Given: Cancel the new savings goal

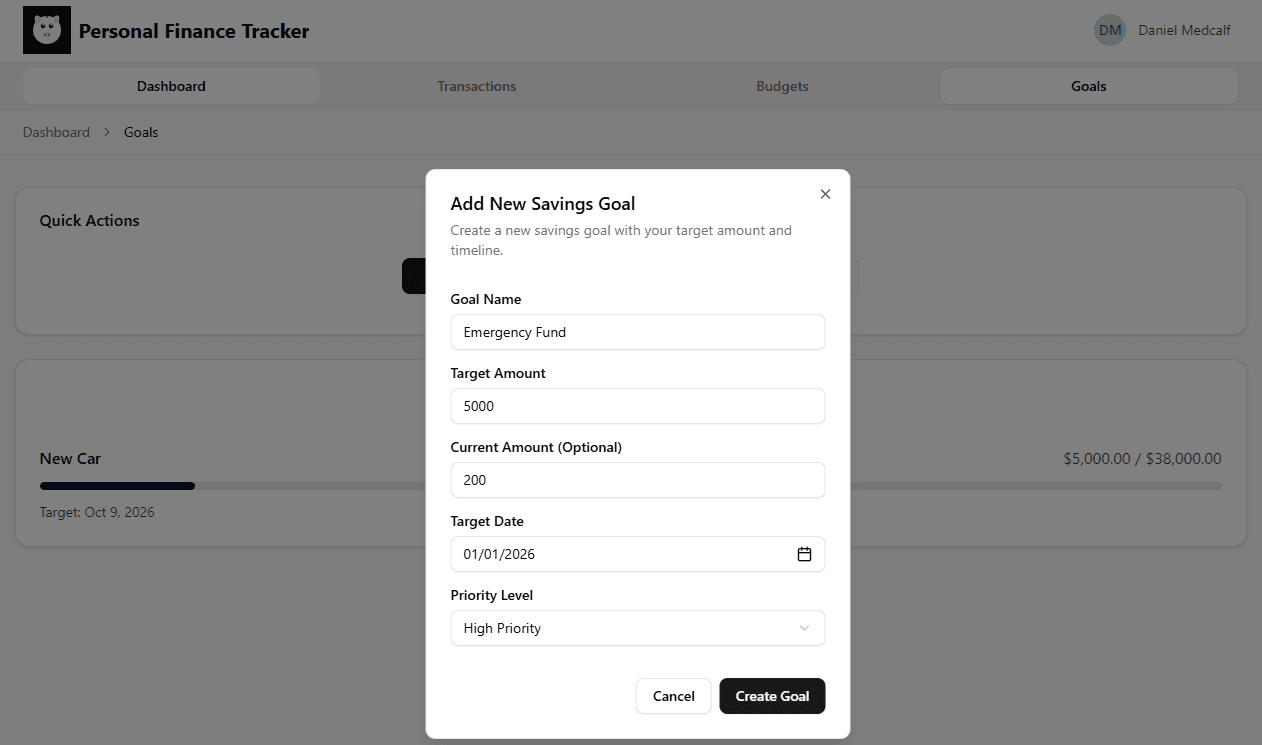Looking at the screenshot, I should 673,696.
